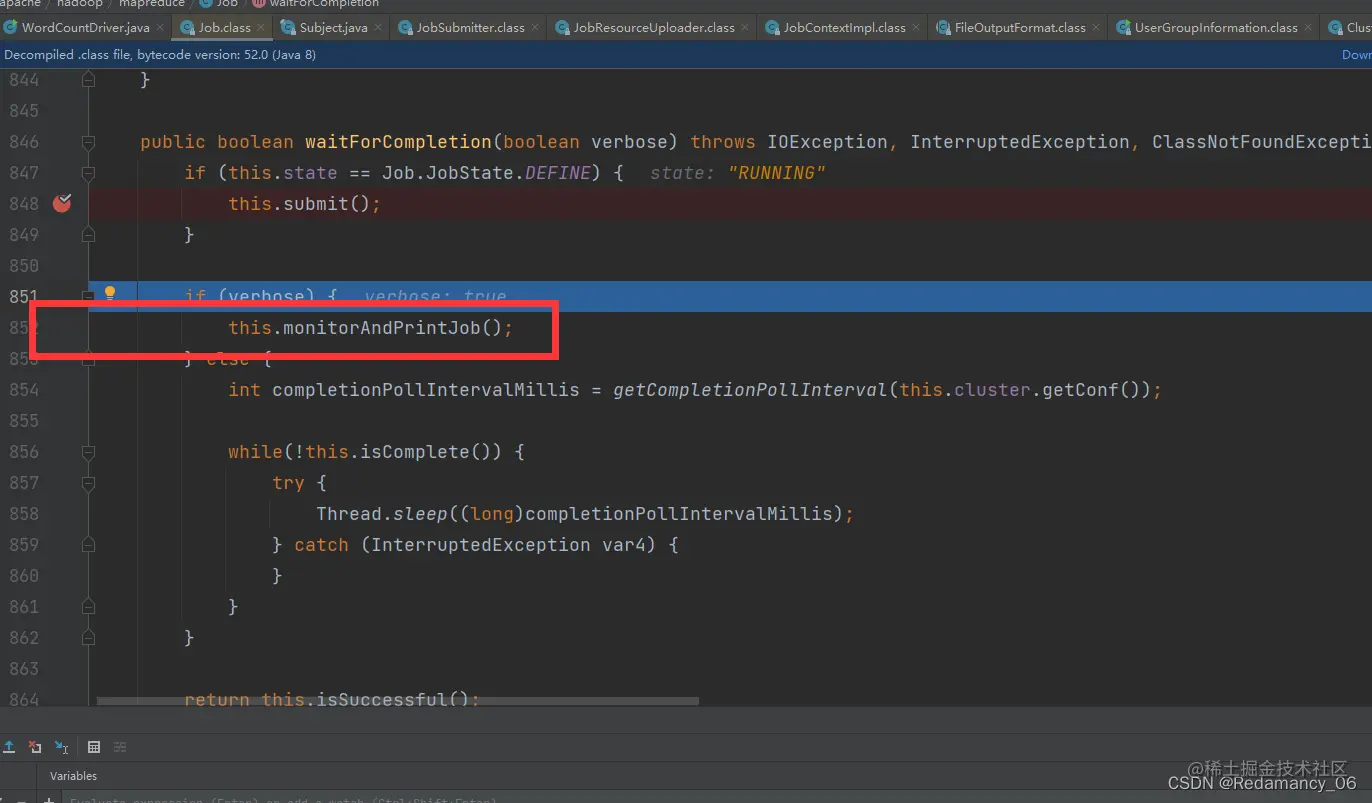This screenshot has height=803, width=1372.
Task: Click this.monitorAndPrintJob() on line 852
Action: [x=370, y=327]
